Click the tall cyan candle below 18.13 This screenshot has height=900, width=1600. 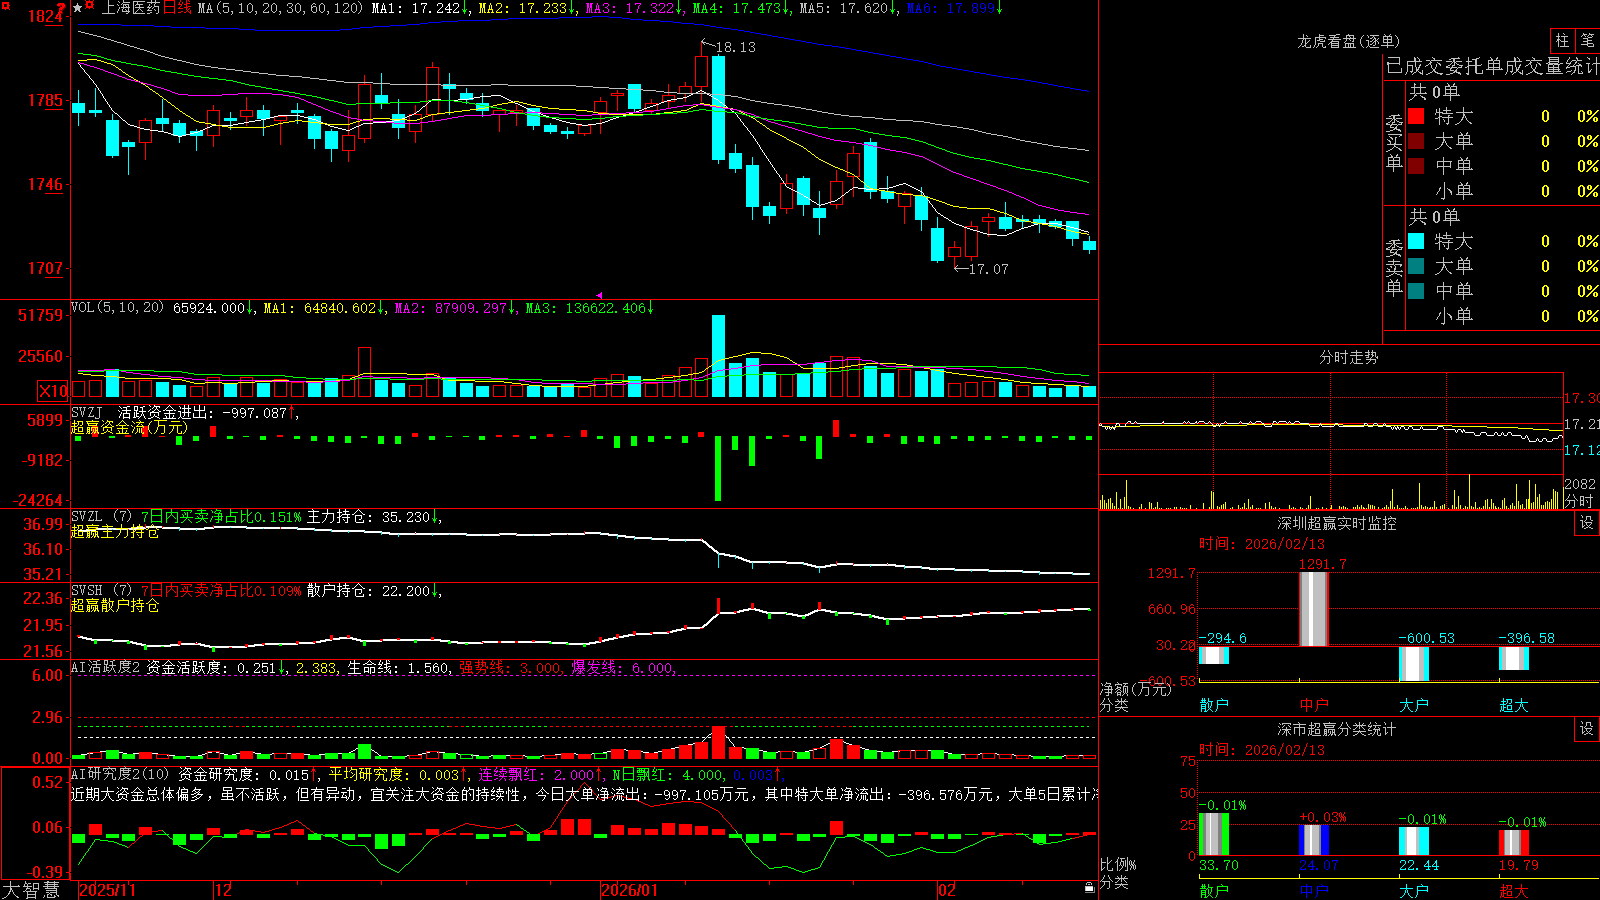tap(718, 108)
